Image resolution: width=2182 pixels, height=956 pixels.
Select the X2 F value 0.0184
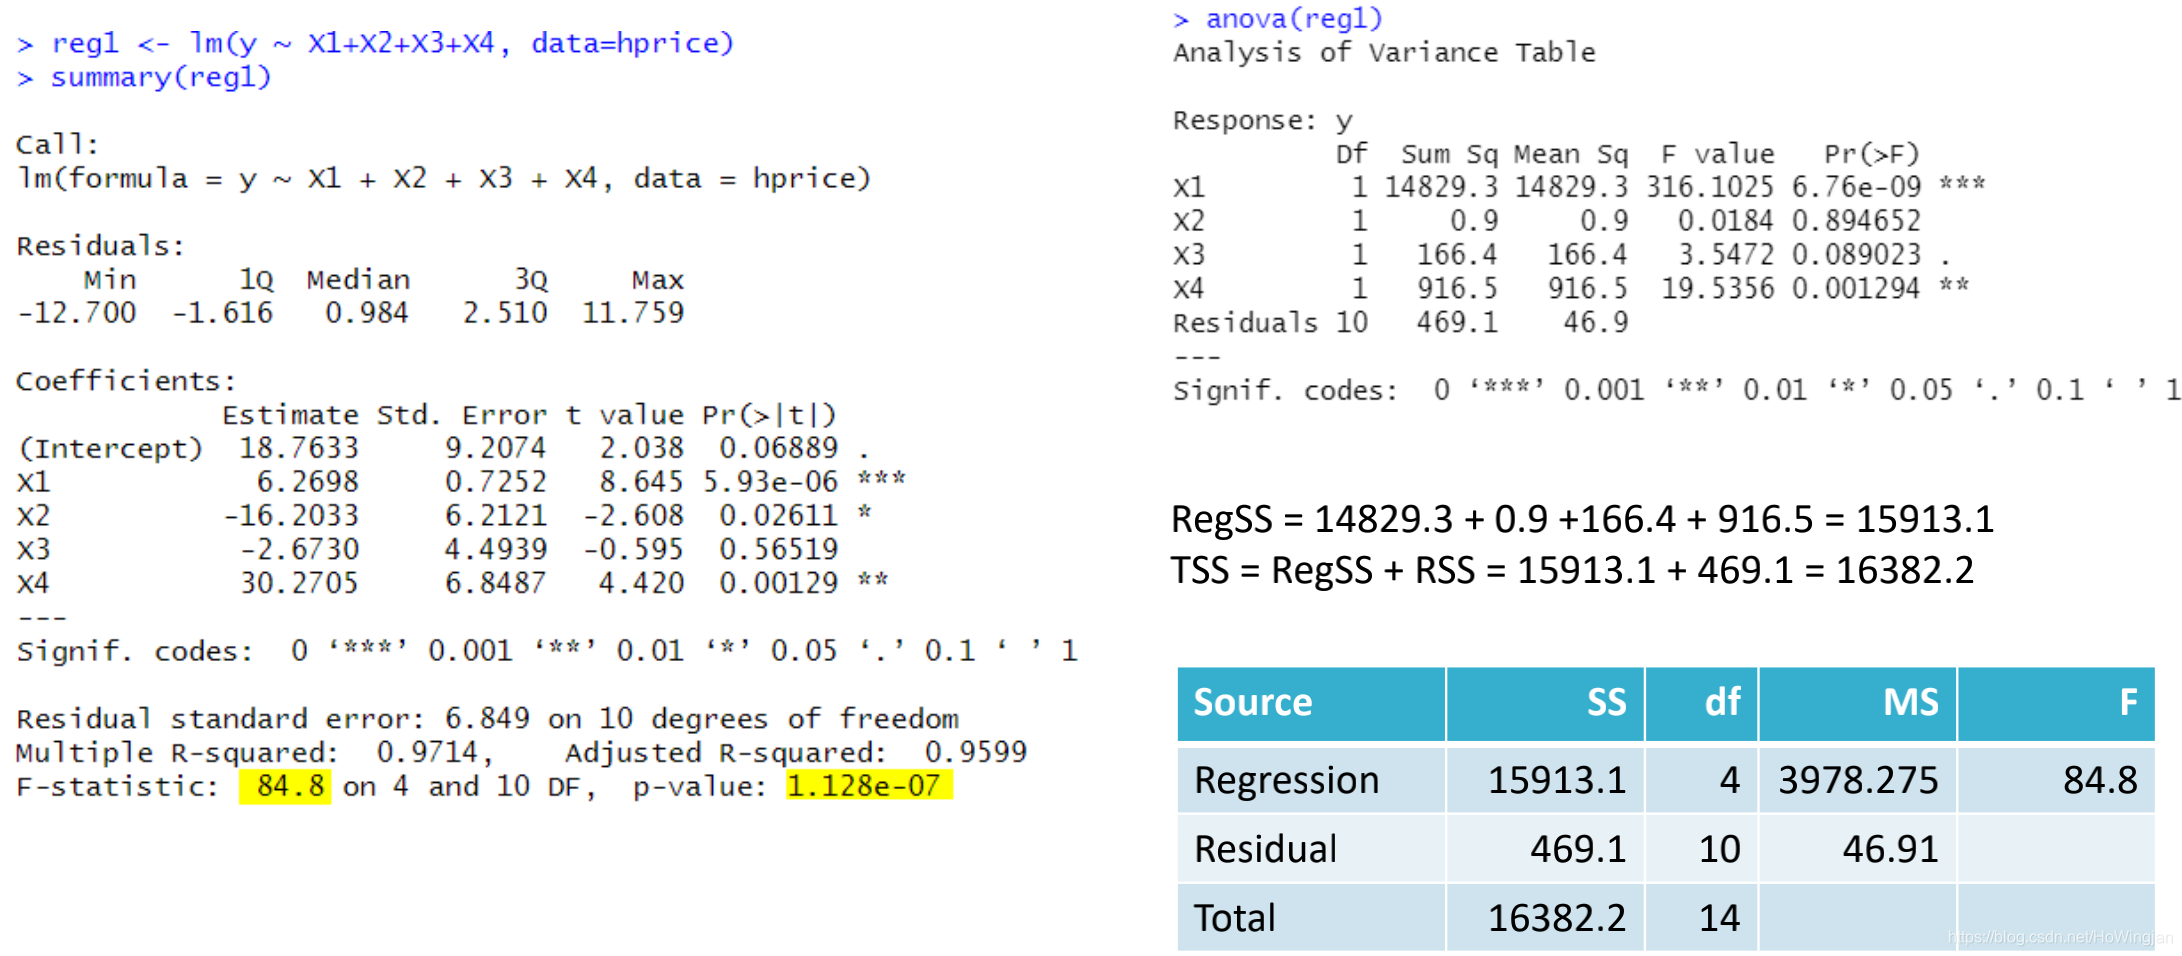(1726, 220)
